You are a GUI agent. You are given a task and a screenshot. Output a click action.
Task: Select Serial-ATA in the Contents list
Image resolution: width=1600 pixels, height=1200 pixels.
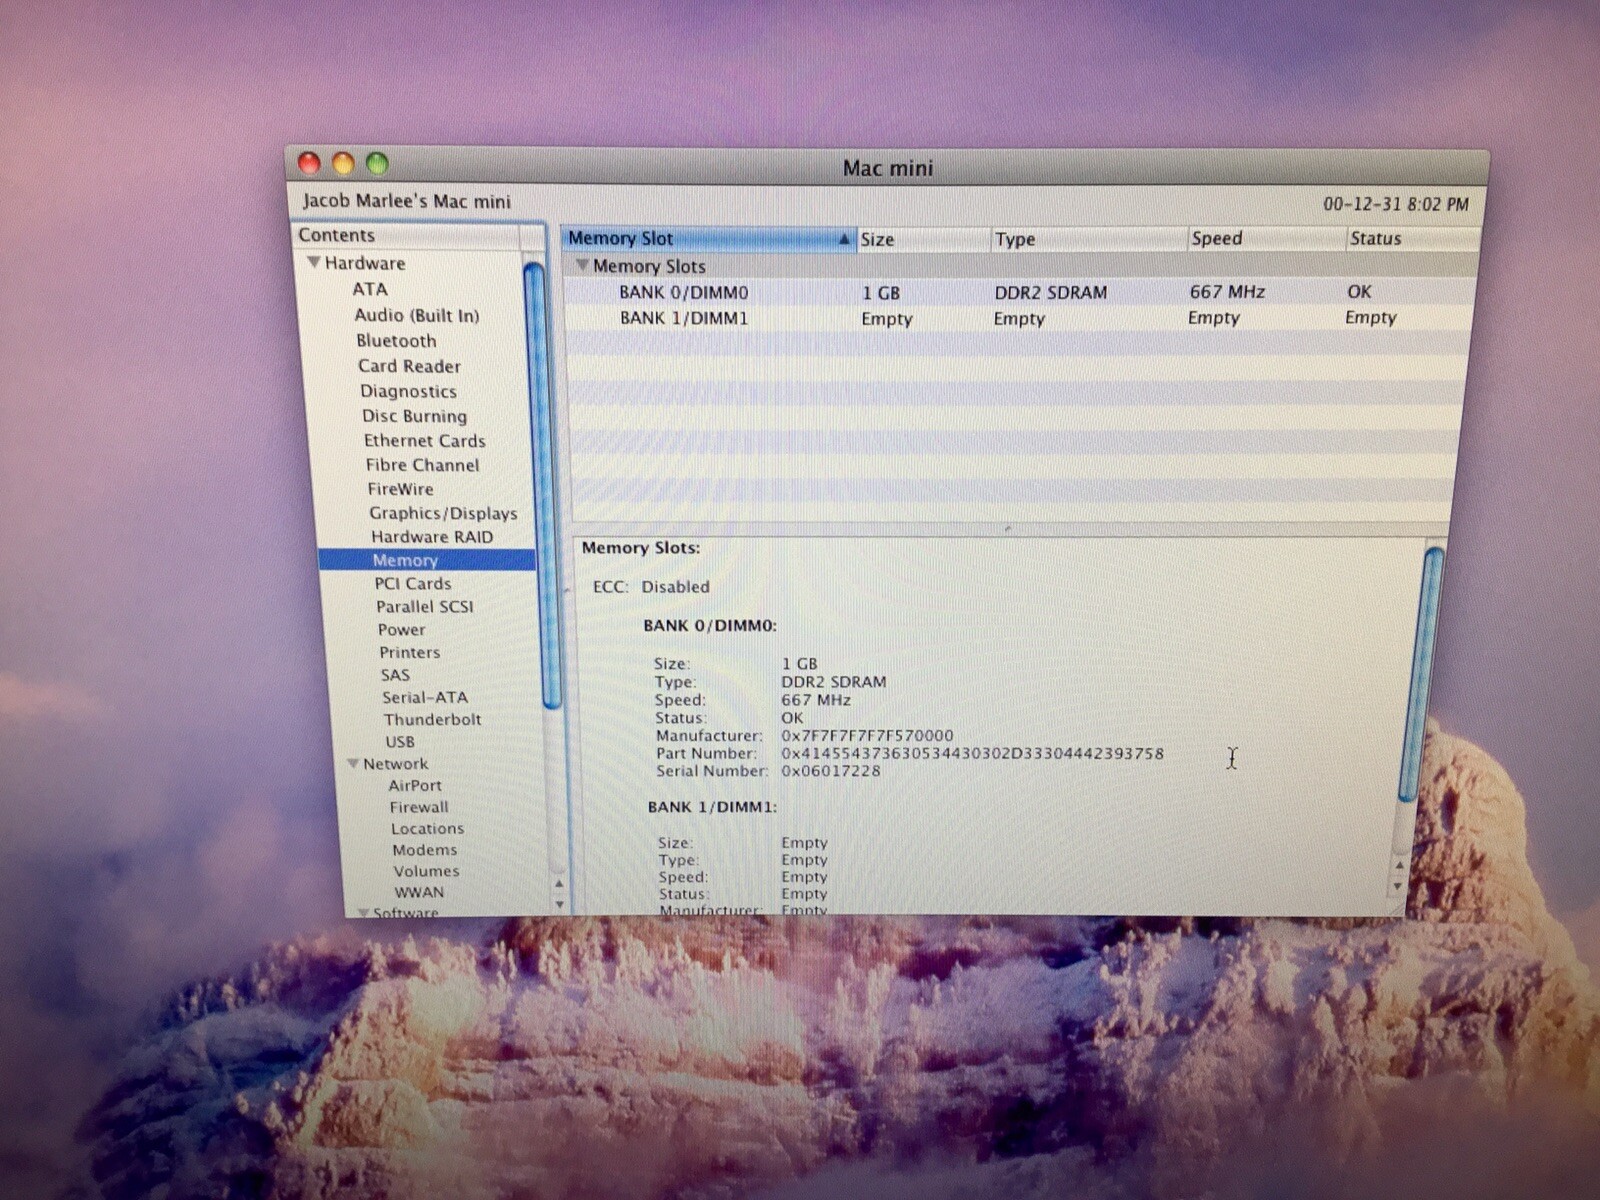[423, 697]
